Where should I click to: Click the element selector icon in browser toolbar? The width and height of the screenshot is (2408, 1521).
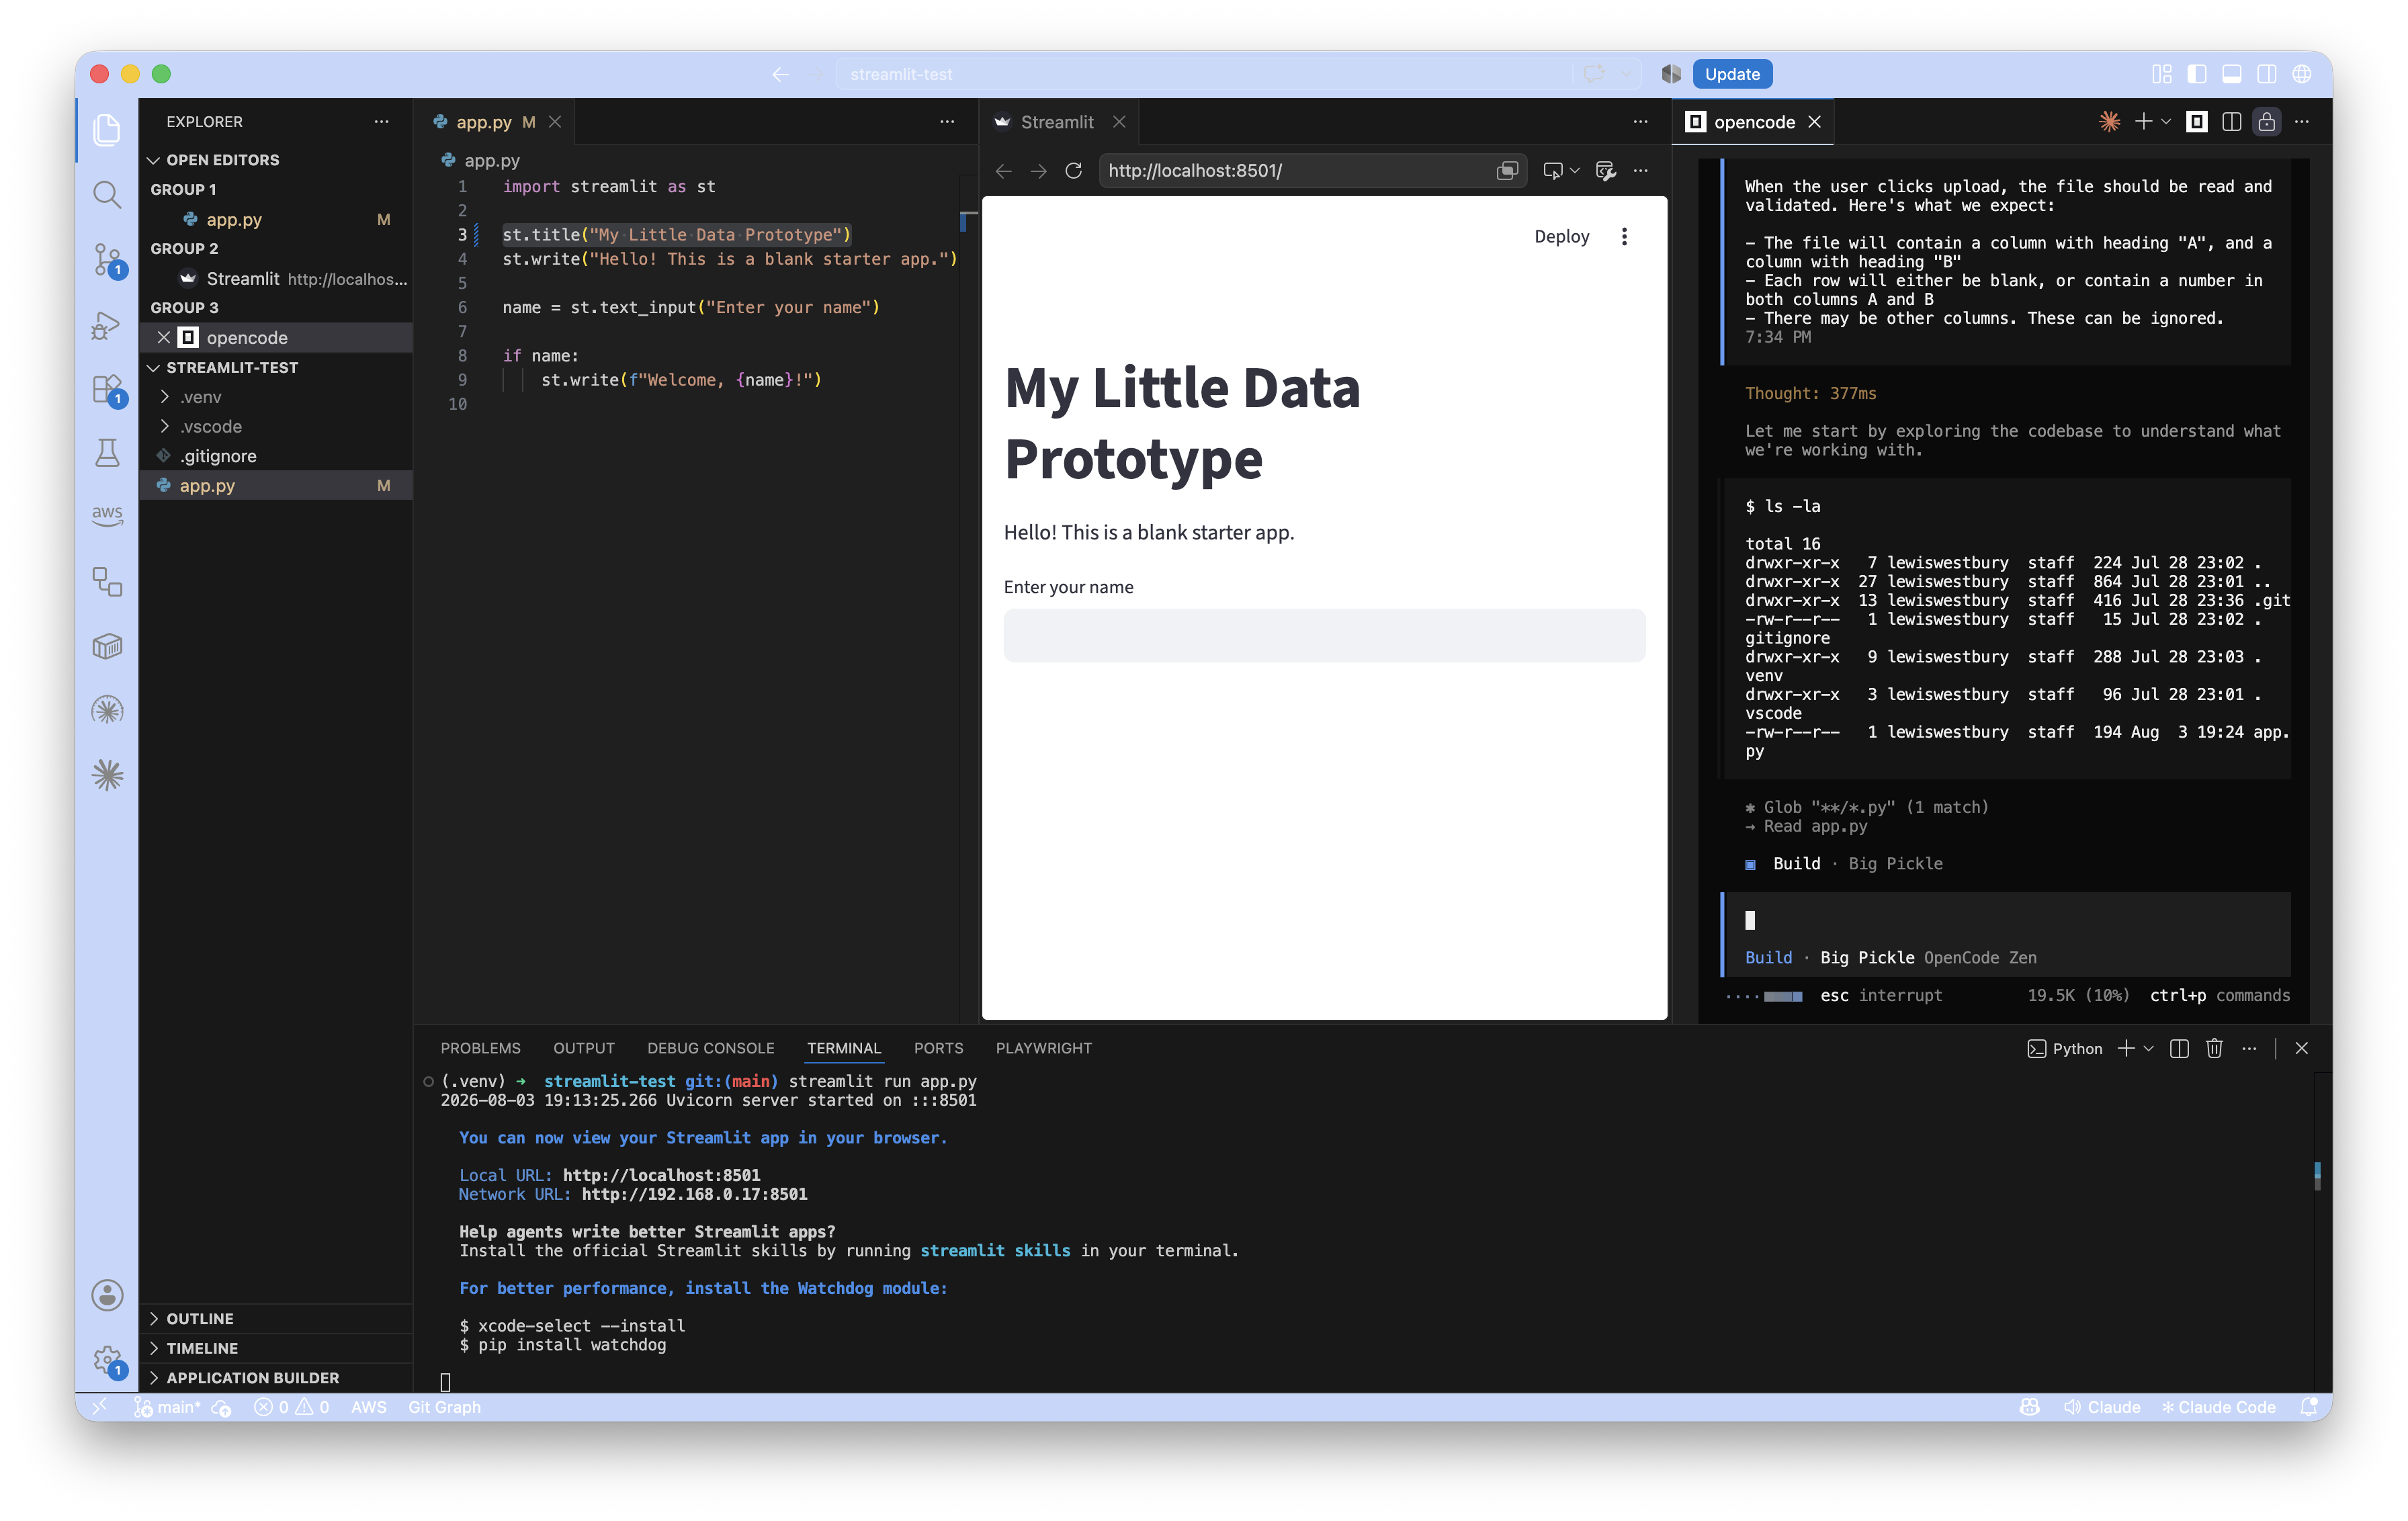pos(1553,171)
